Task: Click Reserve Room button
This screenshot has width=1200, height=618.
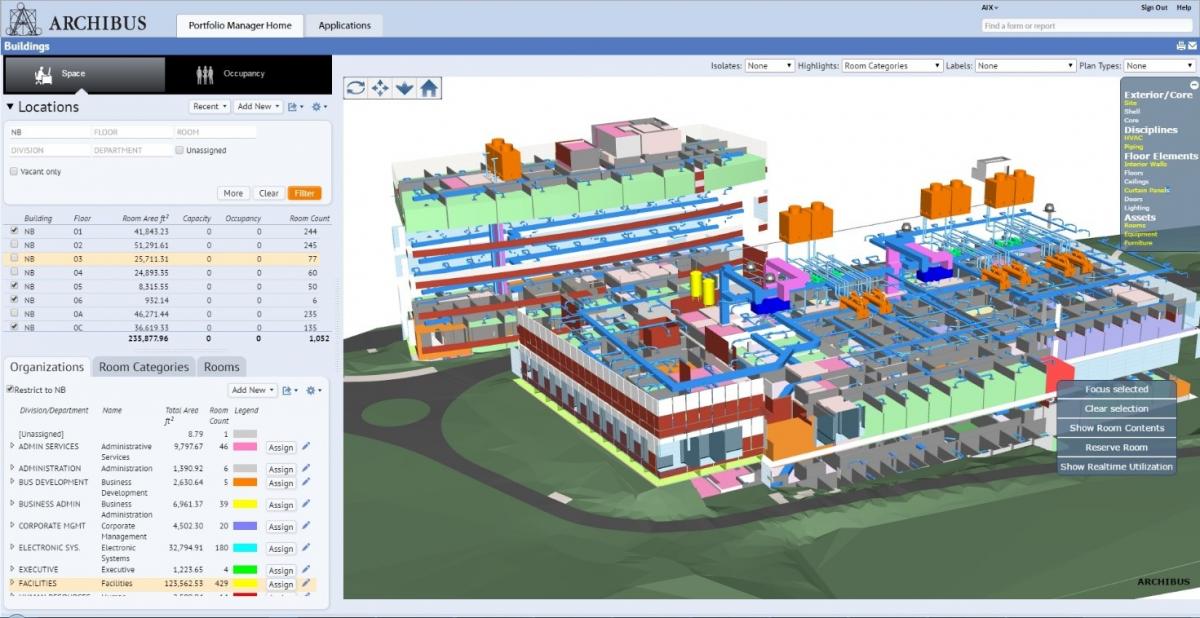Action: [x=1117, y=447]
